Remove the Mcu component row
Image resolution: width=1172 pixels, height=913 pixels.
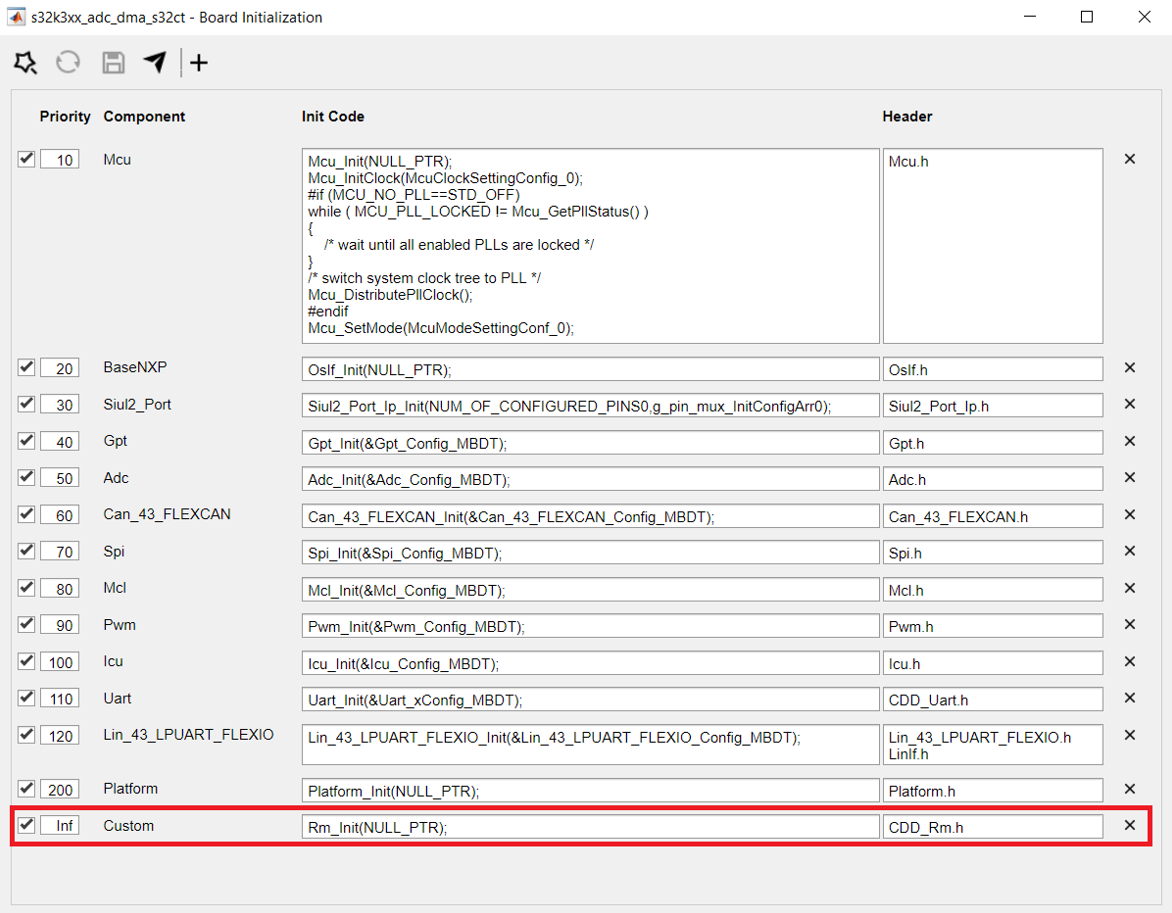(x=1130, y=159)
